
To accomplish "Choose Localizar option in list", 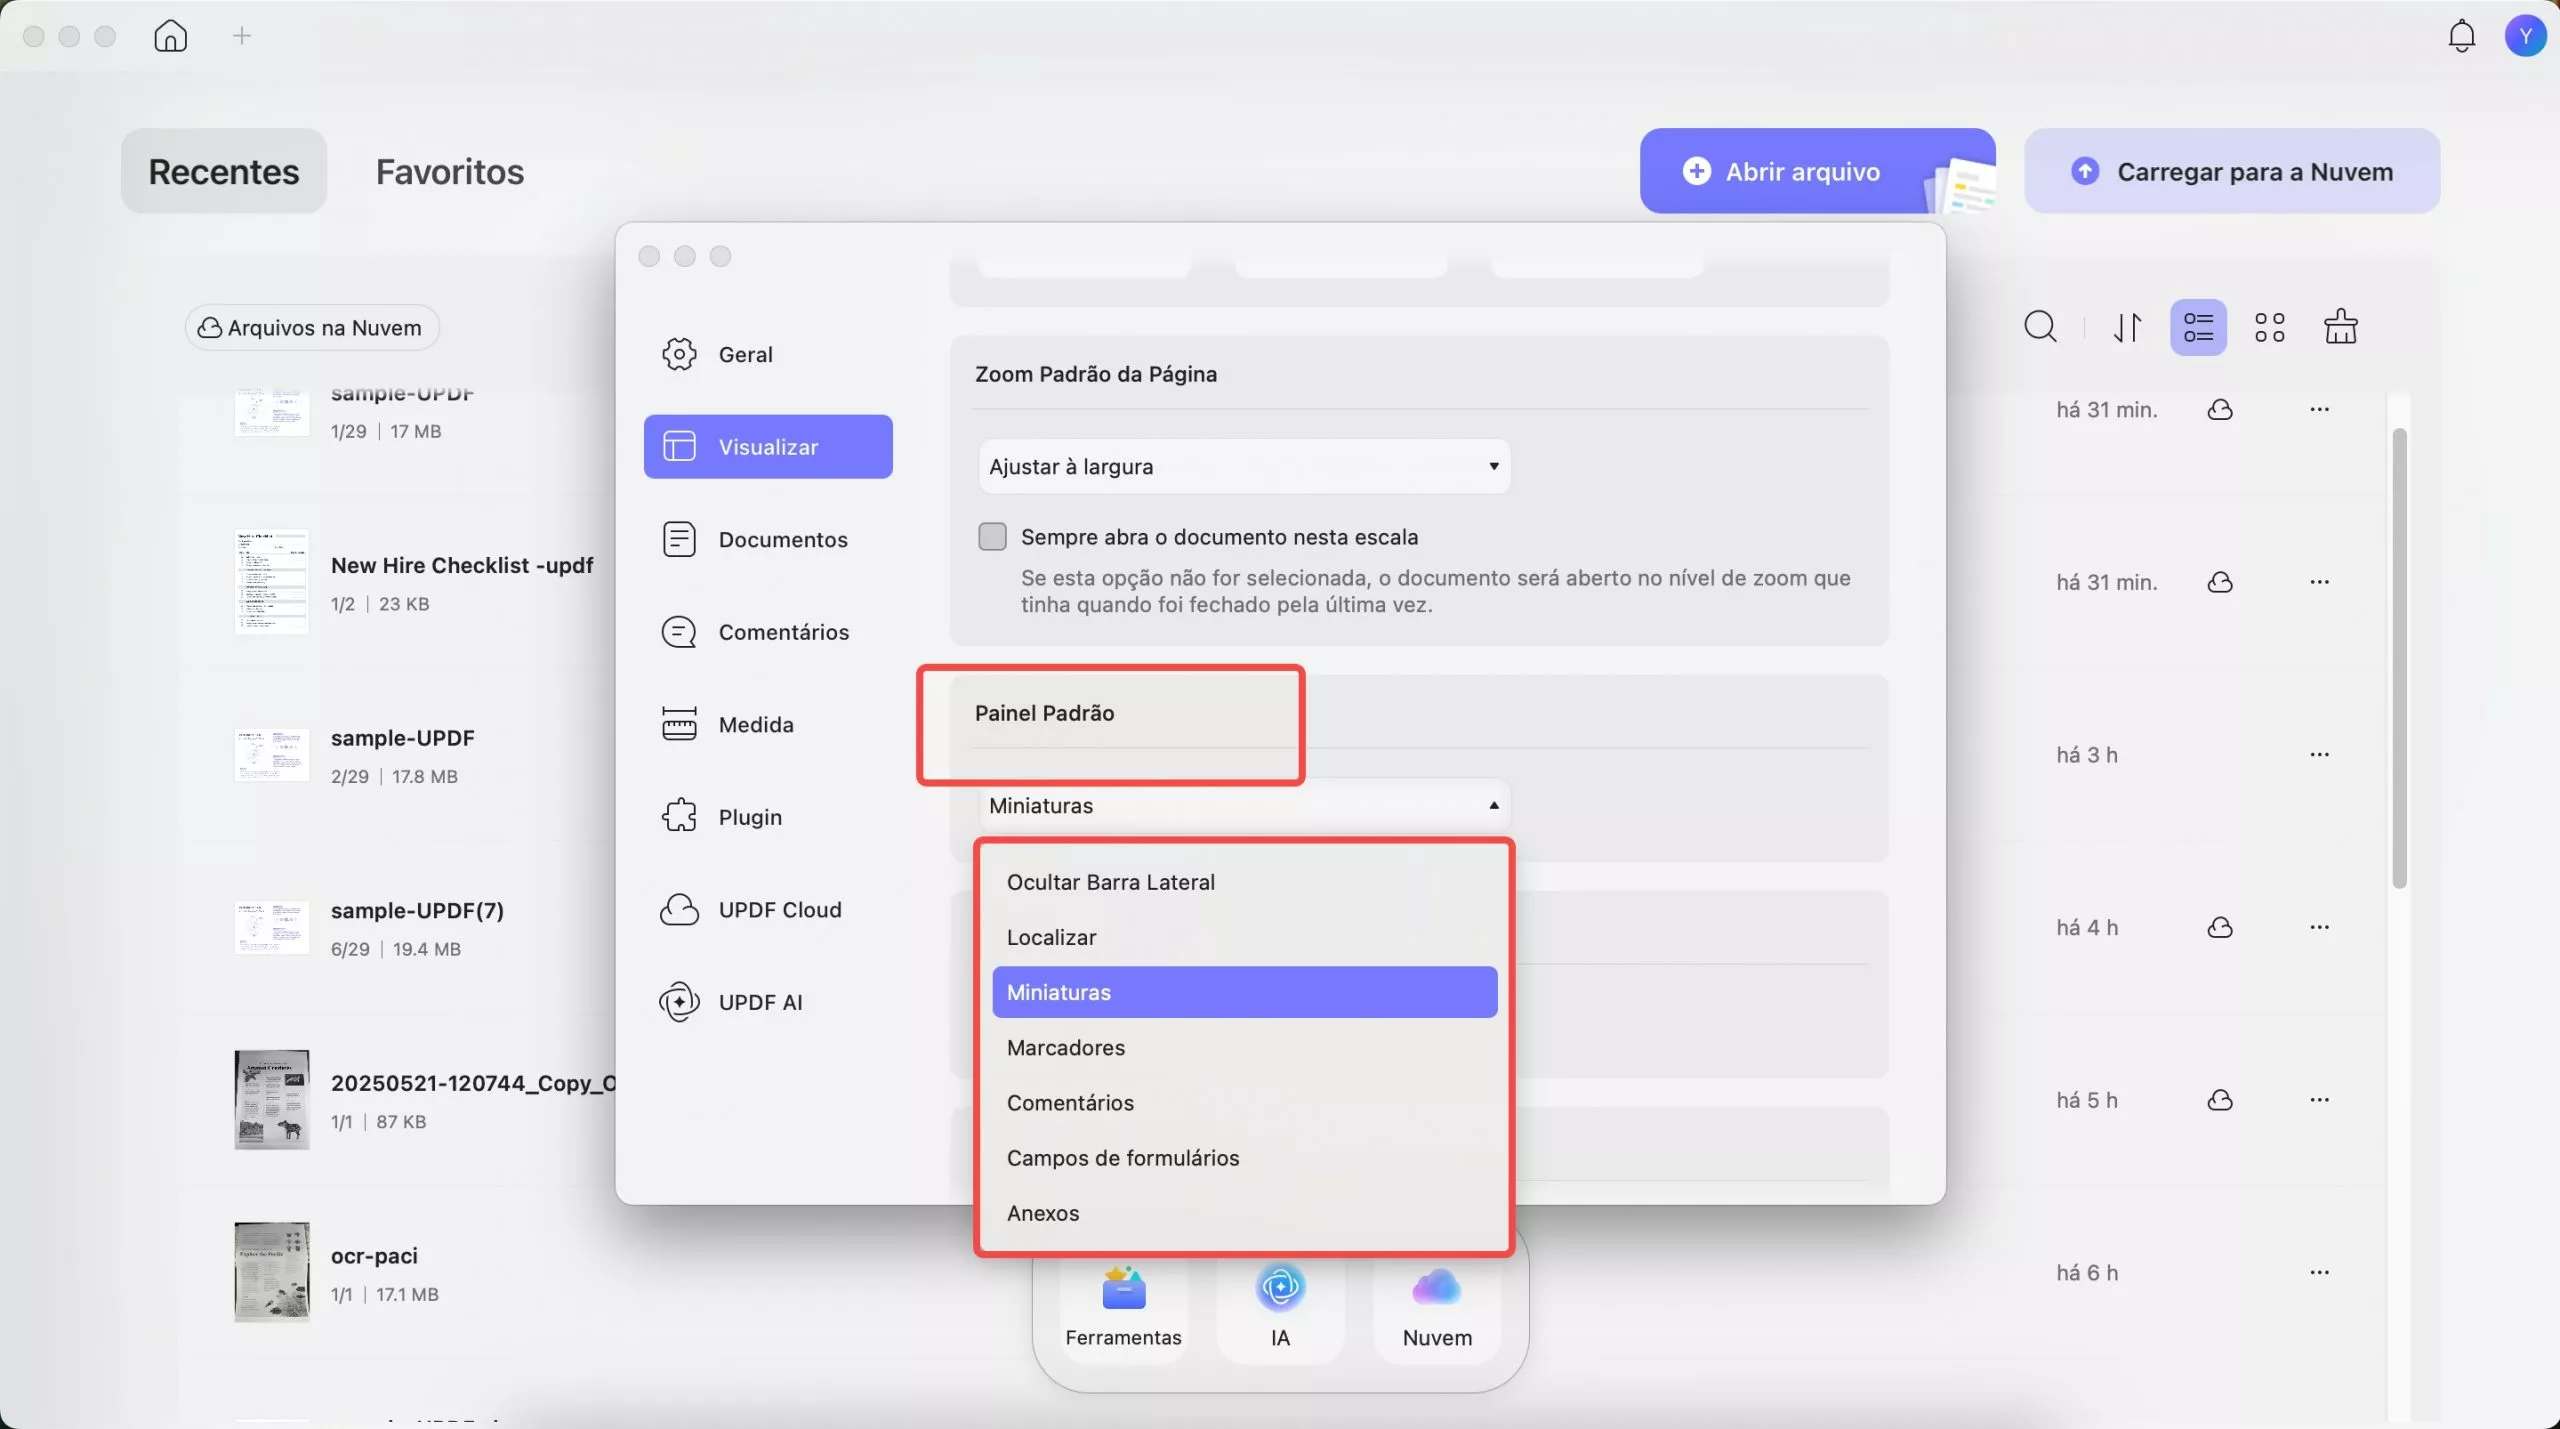I will pos(1244,937).
